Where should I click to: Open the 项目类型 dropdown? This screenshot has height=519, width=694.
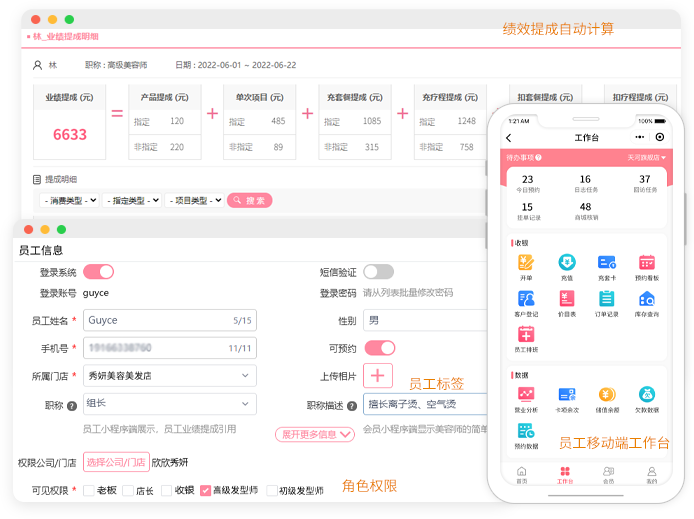(x=194, y=200)
